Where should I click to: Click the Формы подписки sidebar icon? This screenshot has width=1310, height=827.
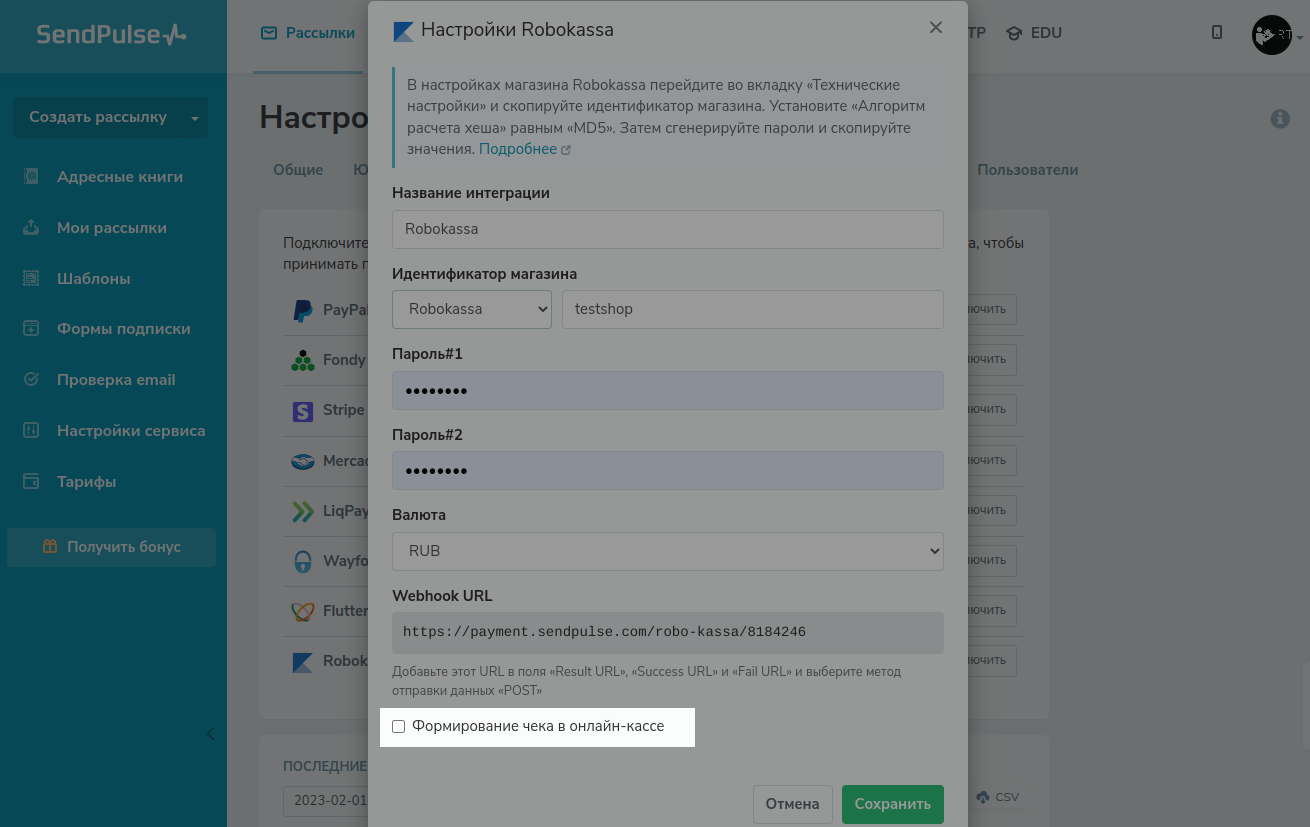(31, 328)
